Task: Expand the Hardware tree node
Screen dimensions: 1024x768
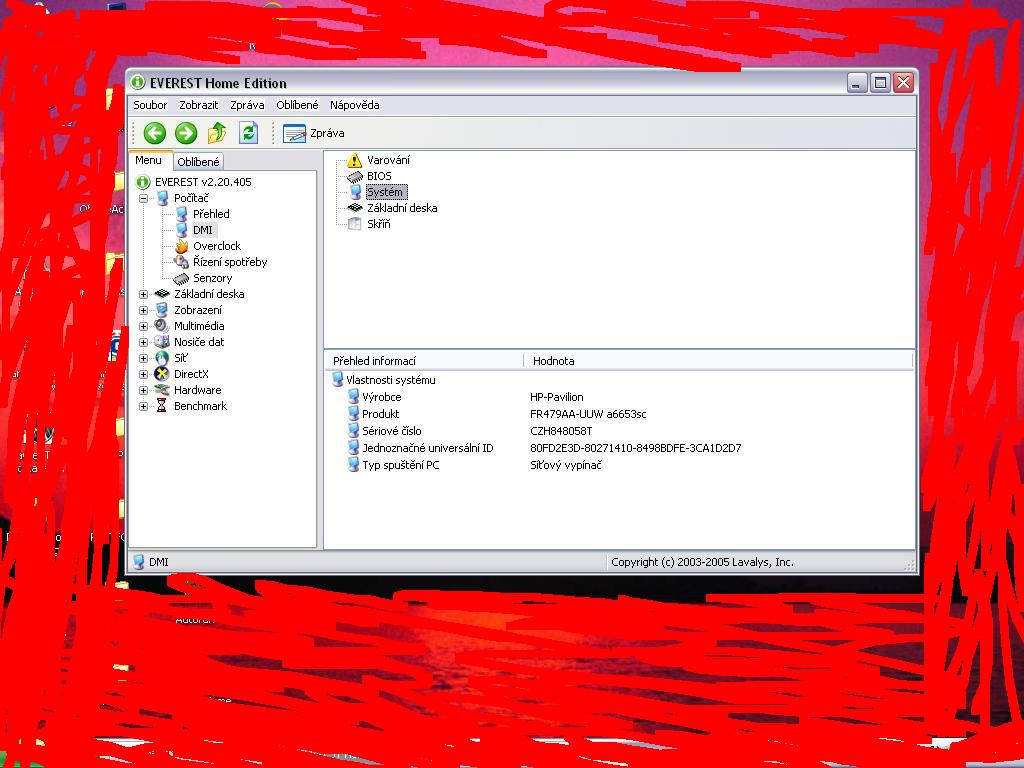Action: [143, 391]
